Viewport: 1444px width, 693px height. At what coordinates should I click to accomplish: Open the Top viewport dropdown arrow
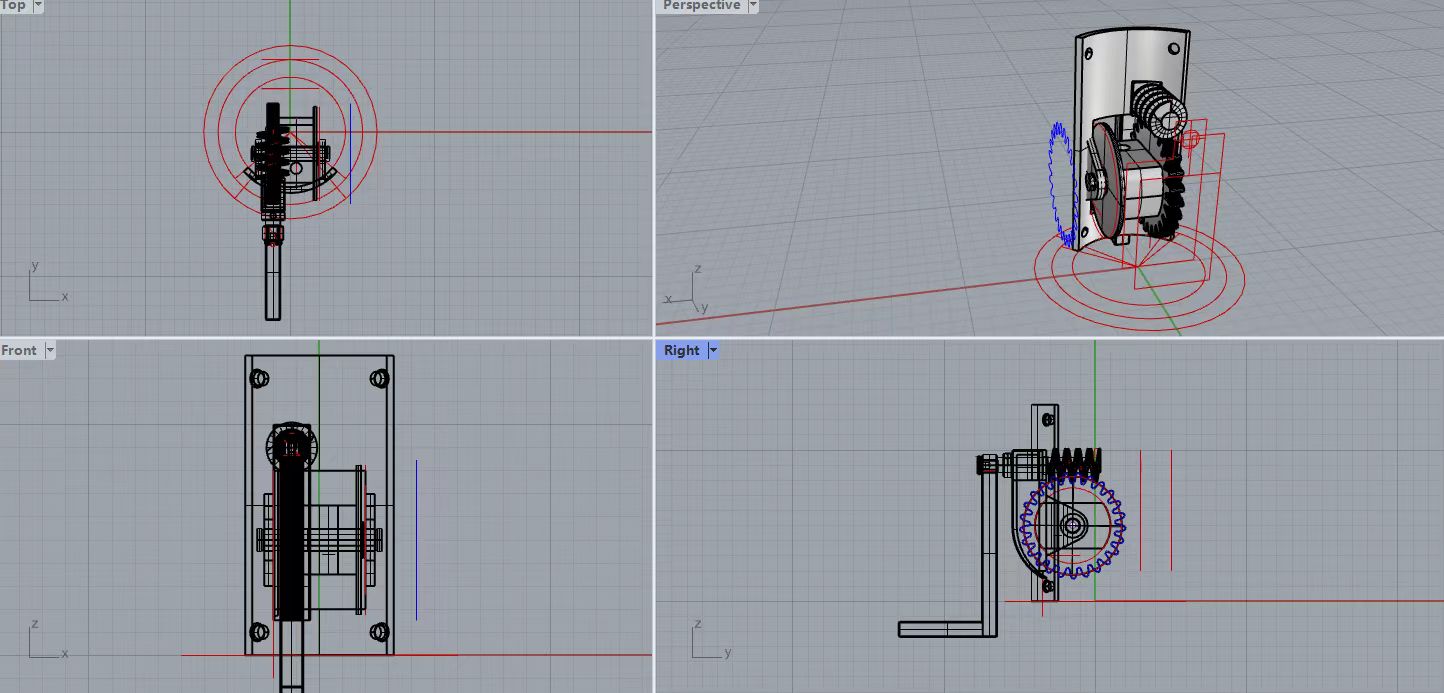(38, 5)
